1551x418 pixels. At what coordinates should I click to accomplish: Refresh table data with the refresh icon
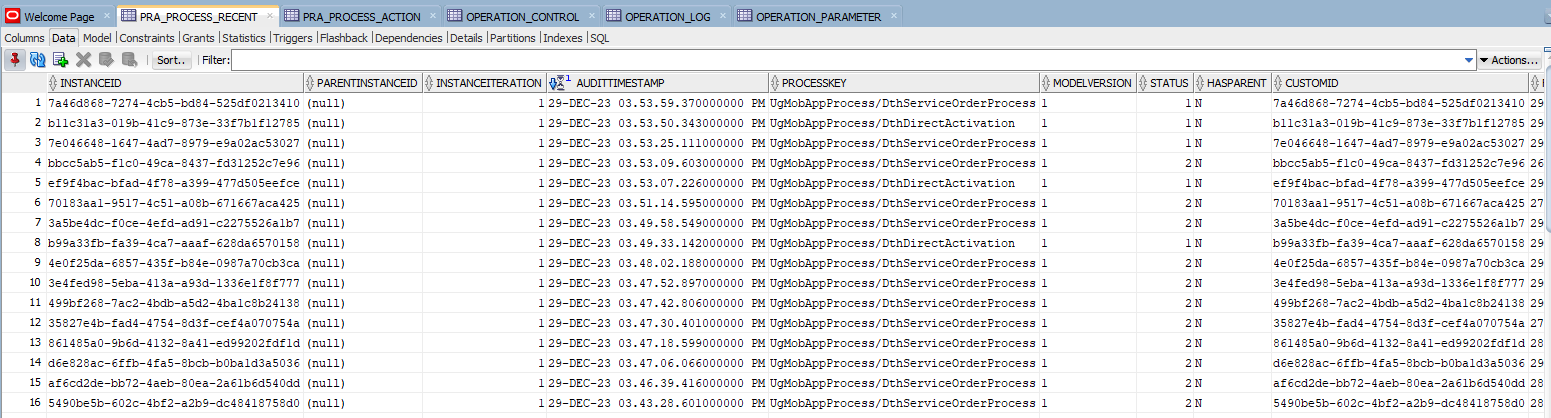tap(38, 60)
